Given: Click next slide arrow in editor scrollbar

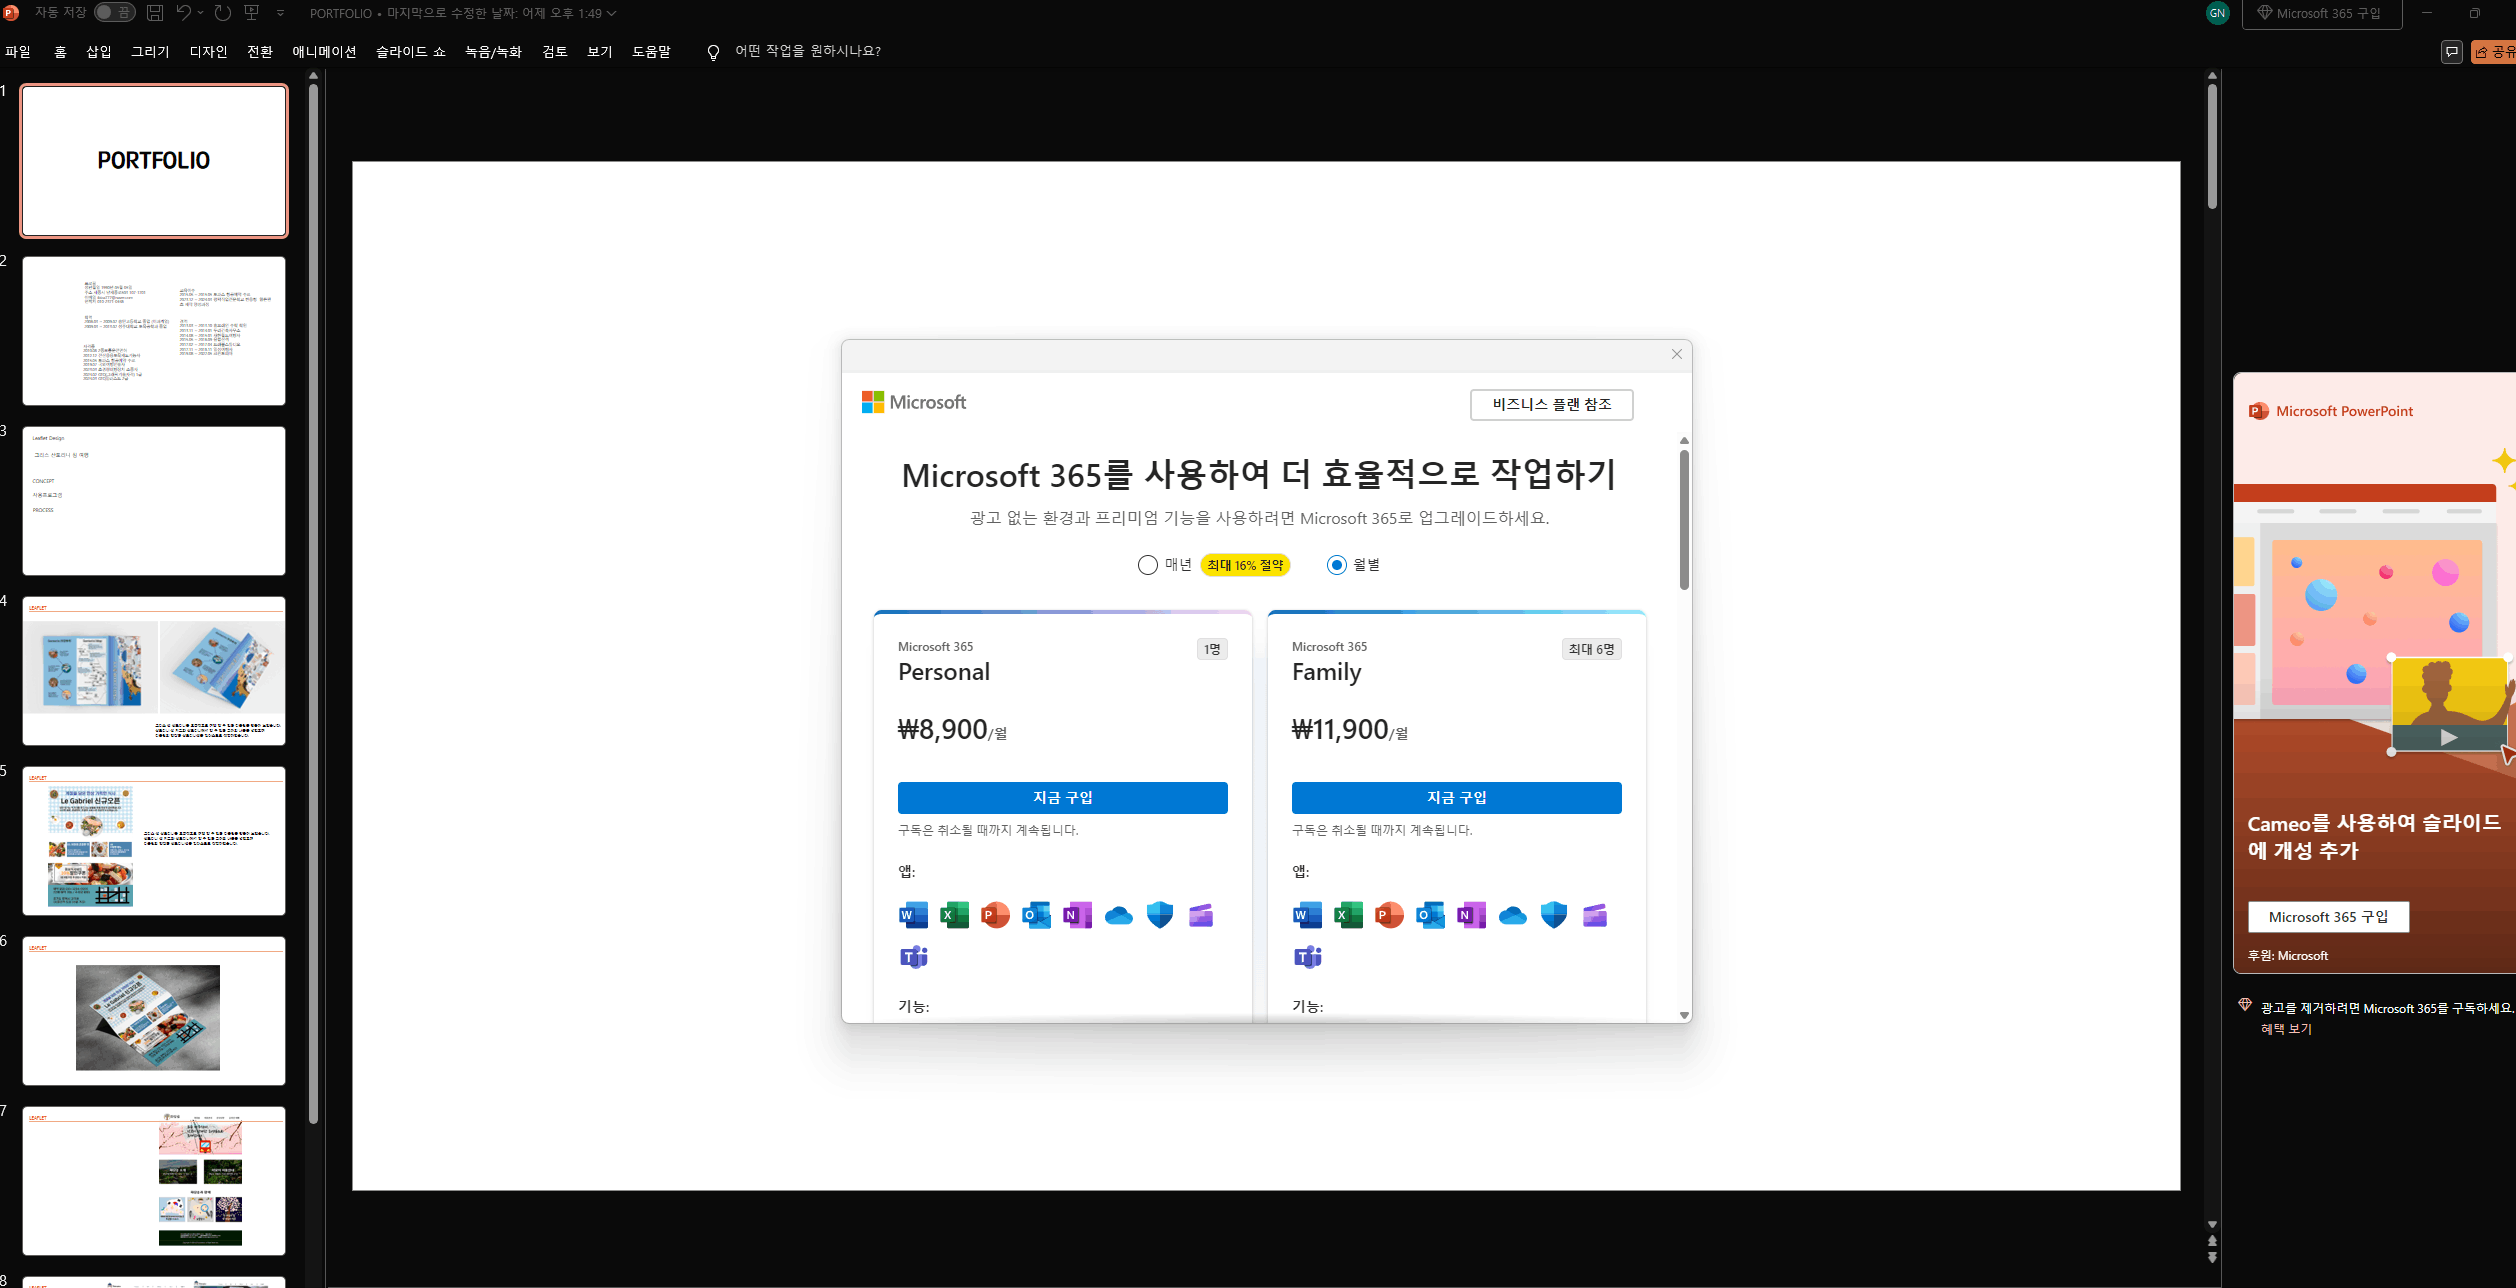Looking at the screenshot, I should [2212, 1257].
